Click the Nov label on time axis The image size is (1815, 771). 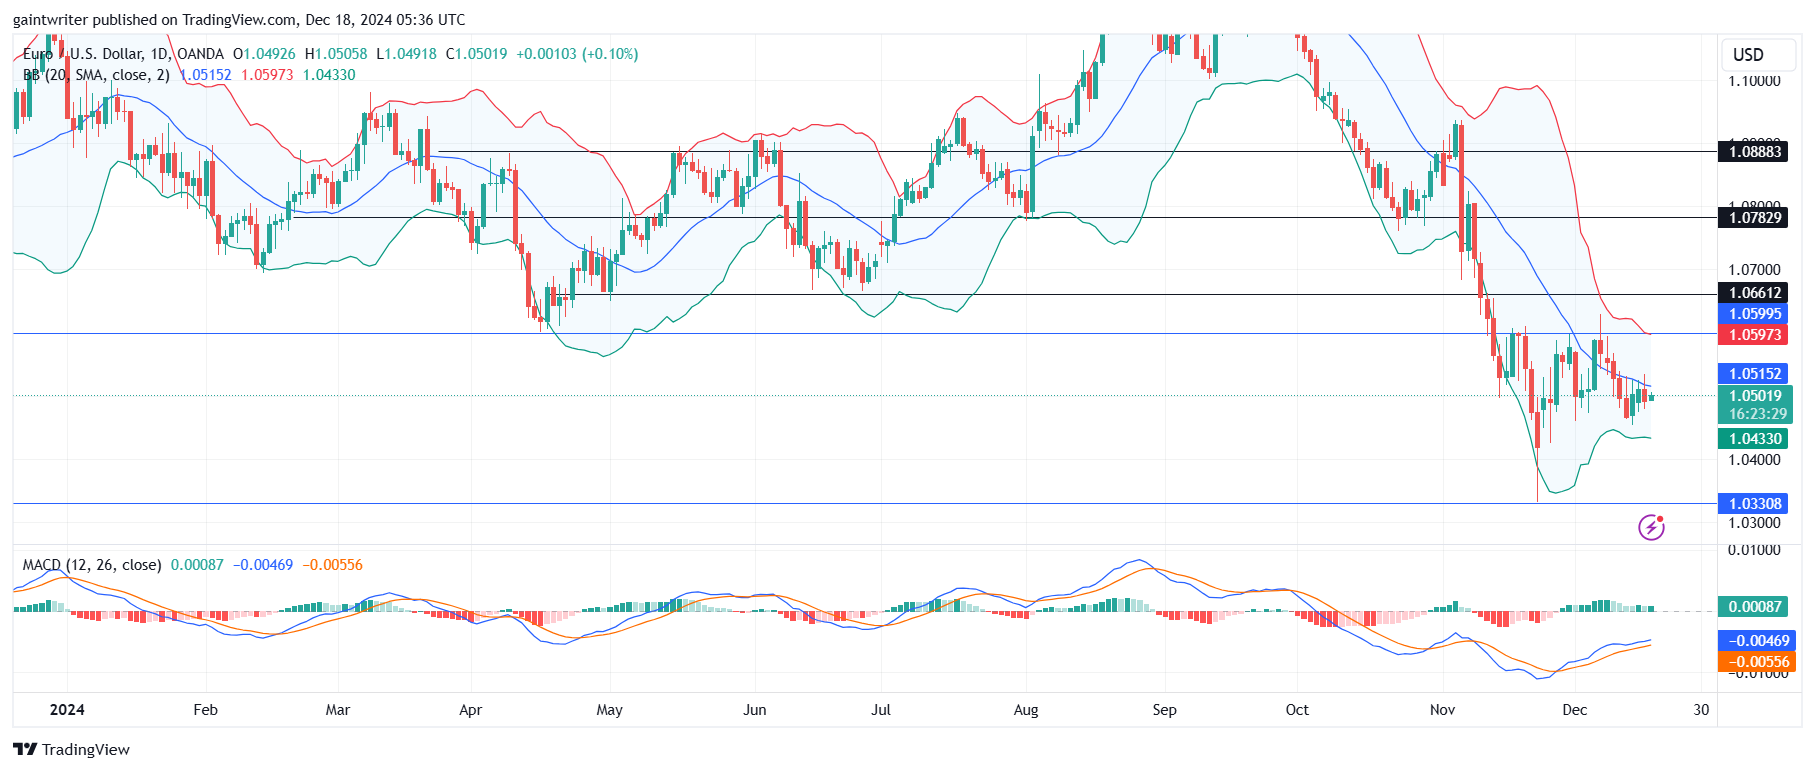point(1442,710)
